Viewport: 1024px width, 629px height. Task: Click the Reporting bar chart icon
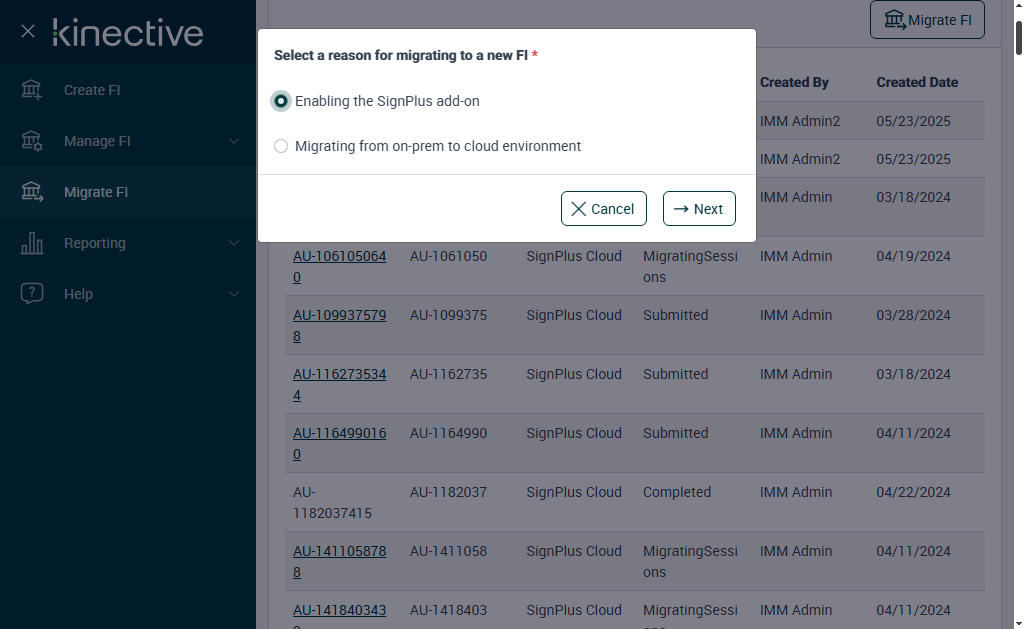(31, 242)
